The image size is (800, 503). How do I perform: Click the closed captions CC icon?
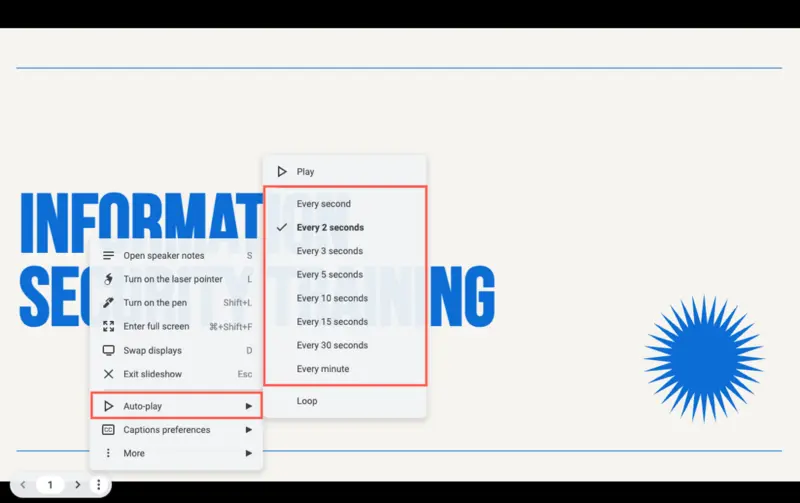coord(108,430)
